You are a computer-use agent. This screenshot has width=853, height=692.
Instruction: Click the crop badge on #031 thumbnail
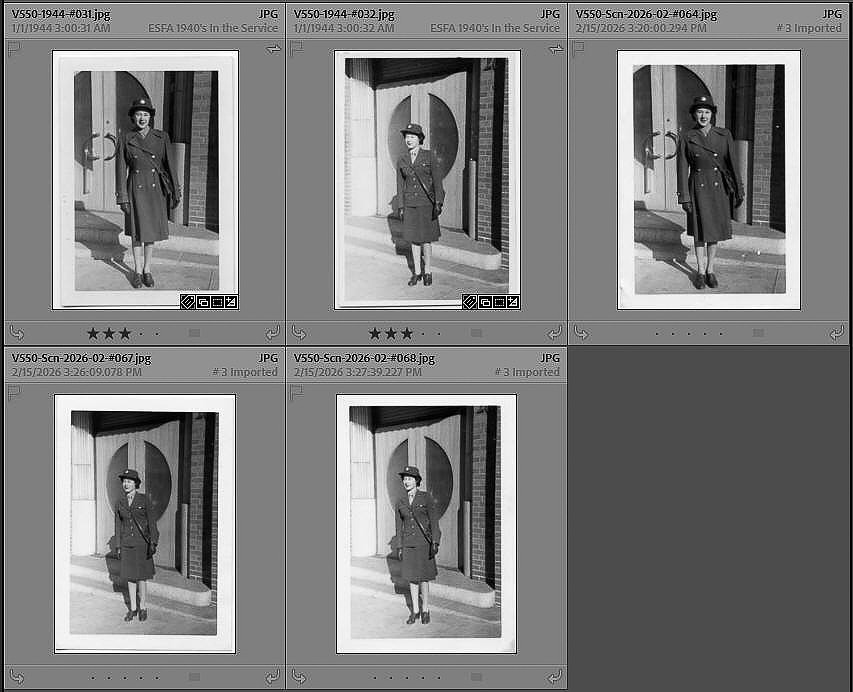217,302
